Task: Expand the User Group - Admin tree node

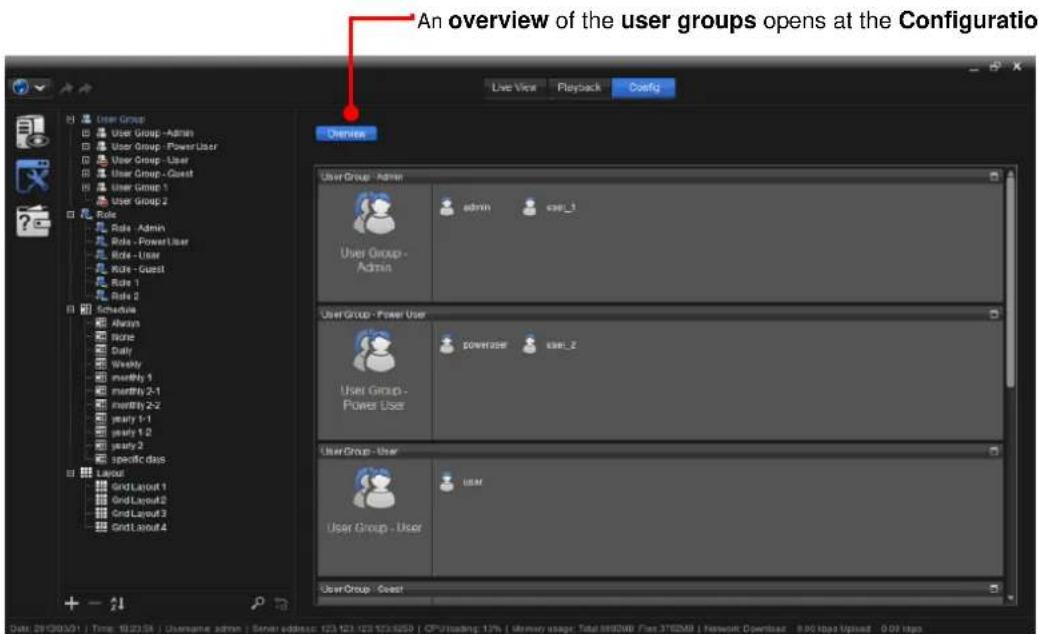Action: 85,133
